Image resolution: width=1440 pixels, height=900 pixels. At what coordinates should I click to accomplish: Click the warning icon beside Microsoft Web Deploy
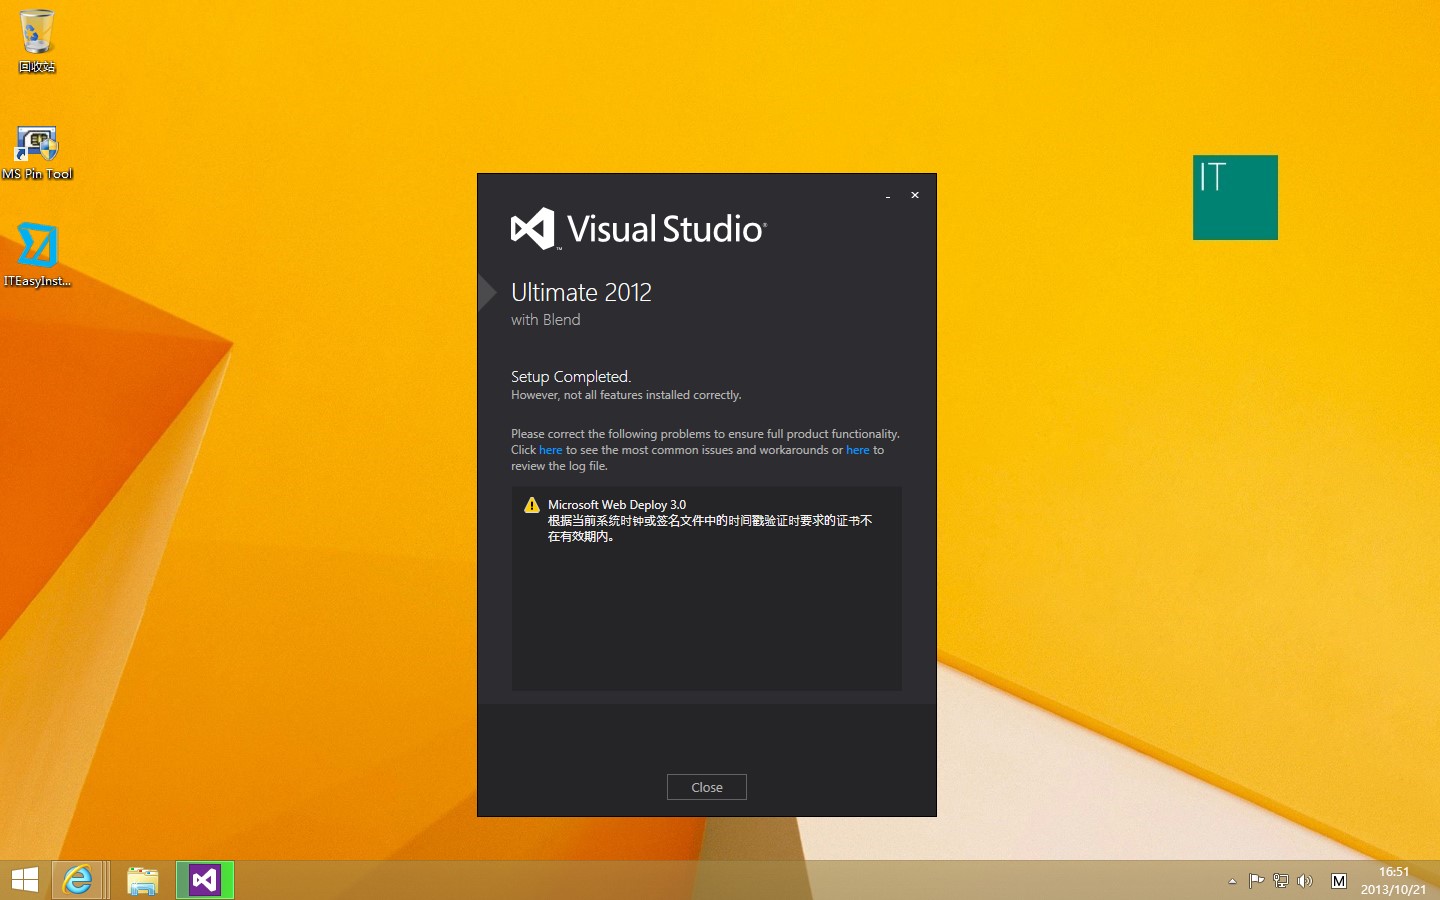tap(532, 505)
